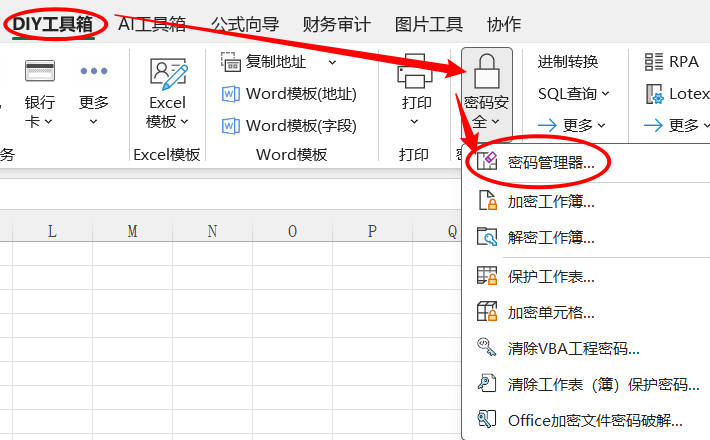
Task: Select the Word模板(地址) icon
Action: 230,95
